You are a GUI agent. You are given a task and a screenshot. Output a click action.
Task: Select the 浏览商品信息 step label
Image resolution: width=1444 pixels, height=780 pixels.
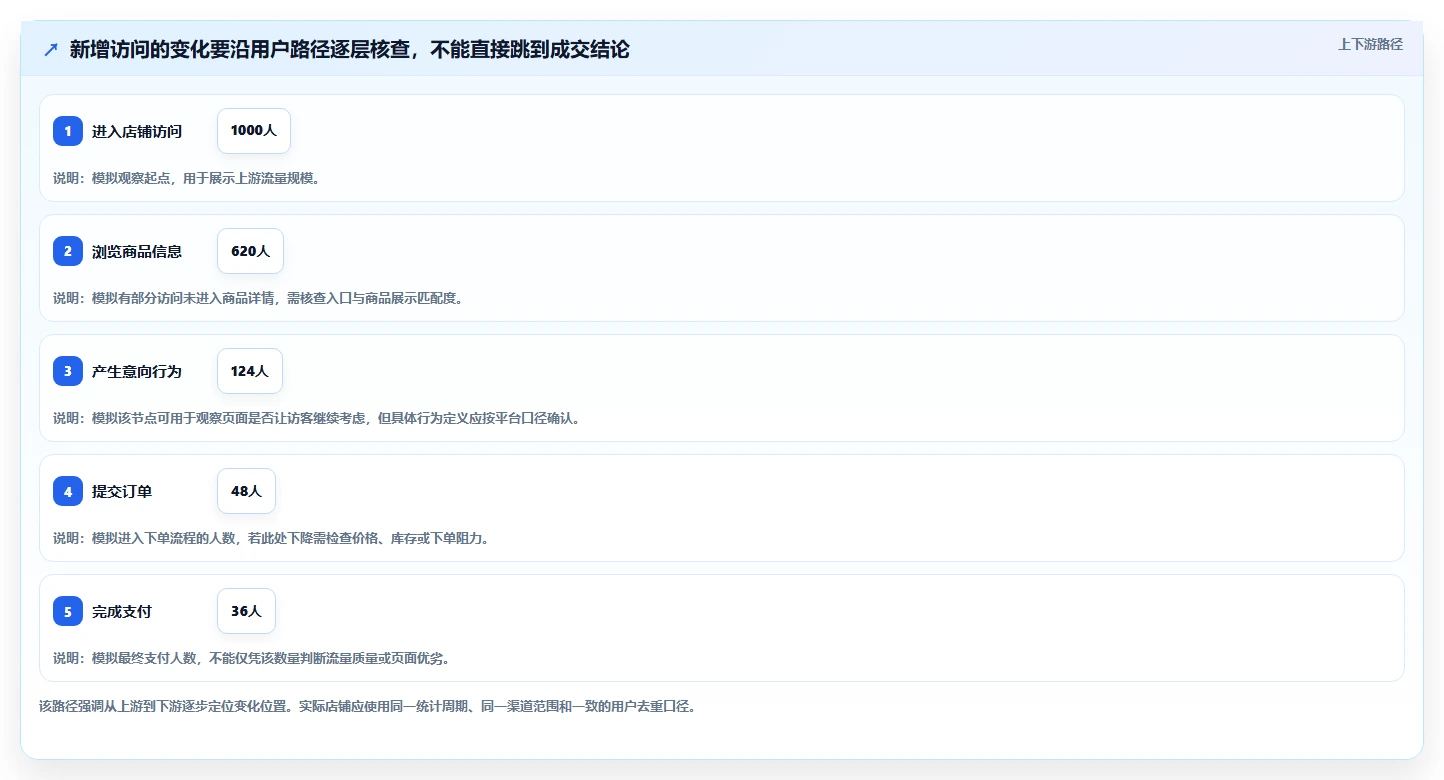tap(137, 251)
